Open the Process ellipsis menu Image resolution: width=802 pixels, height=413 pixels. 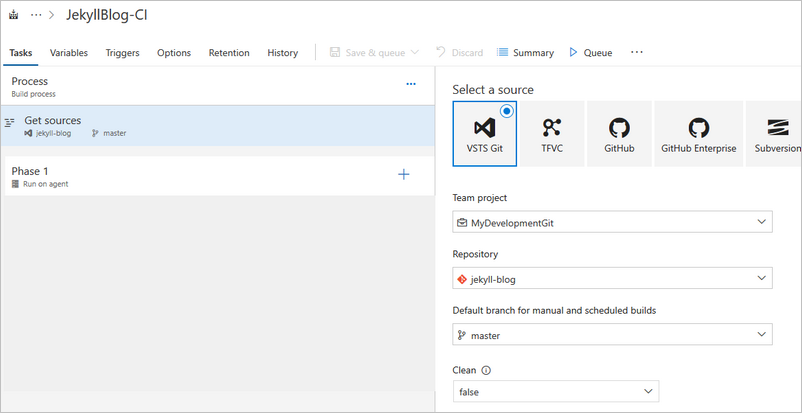point(411,85)
